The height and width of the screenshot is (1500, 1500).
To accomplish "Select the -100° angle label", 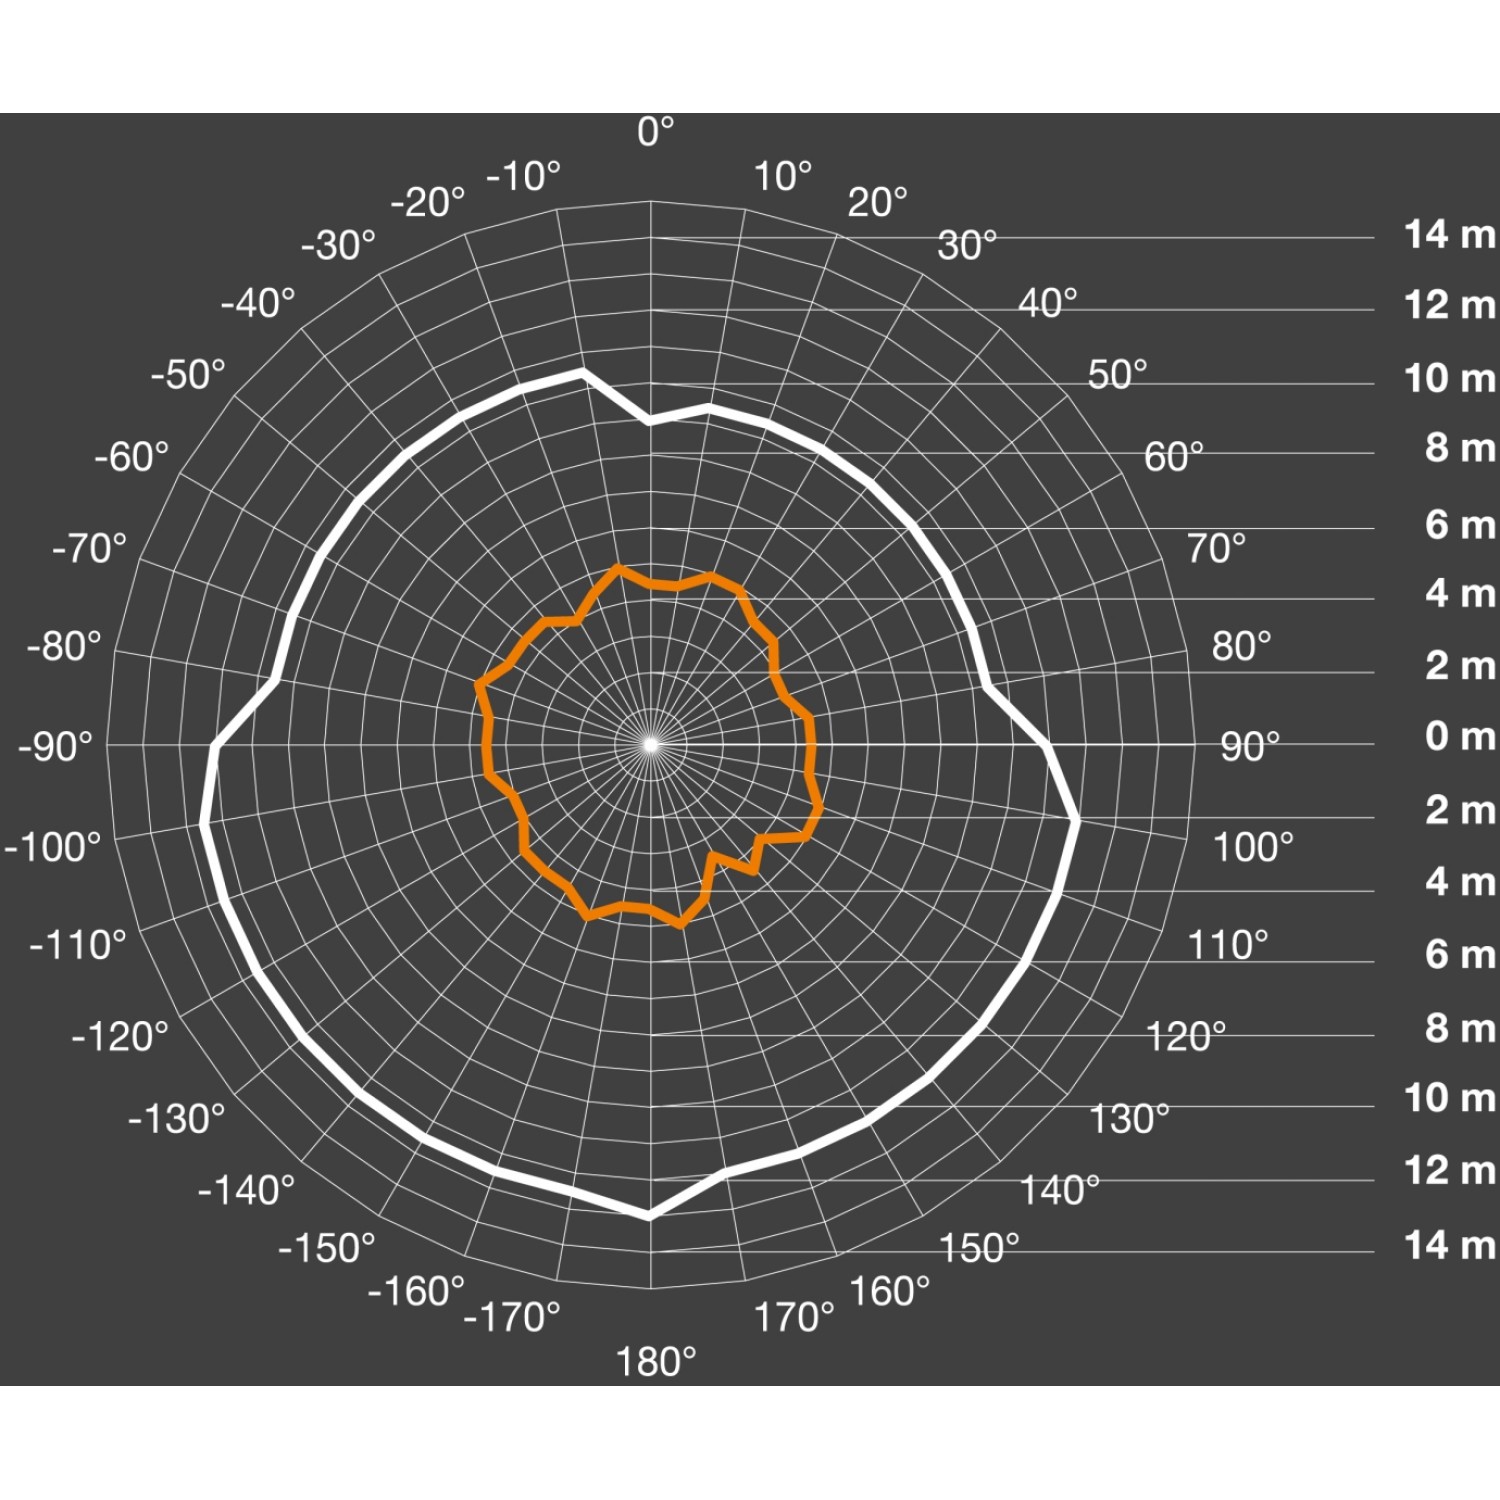I will 52,847.
